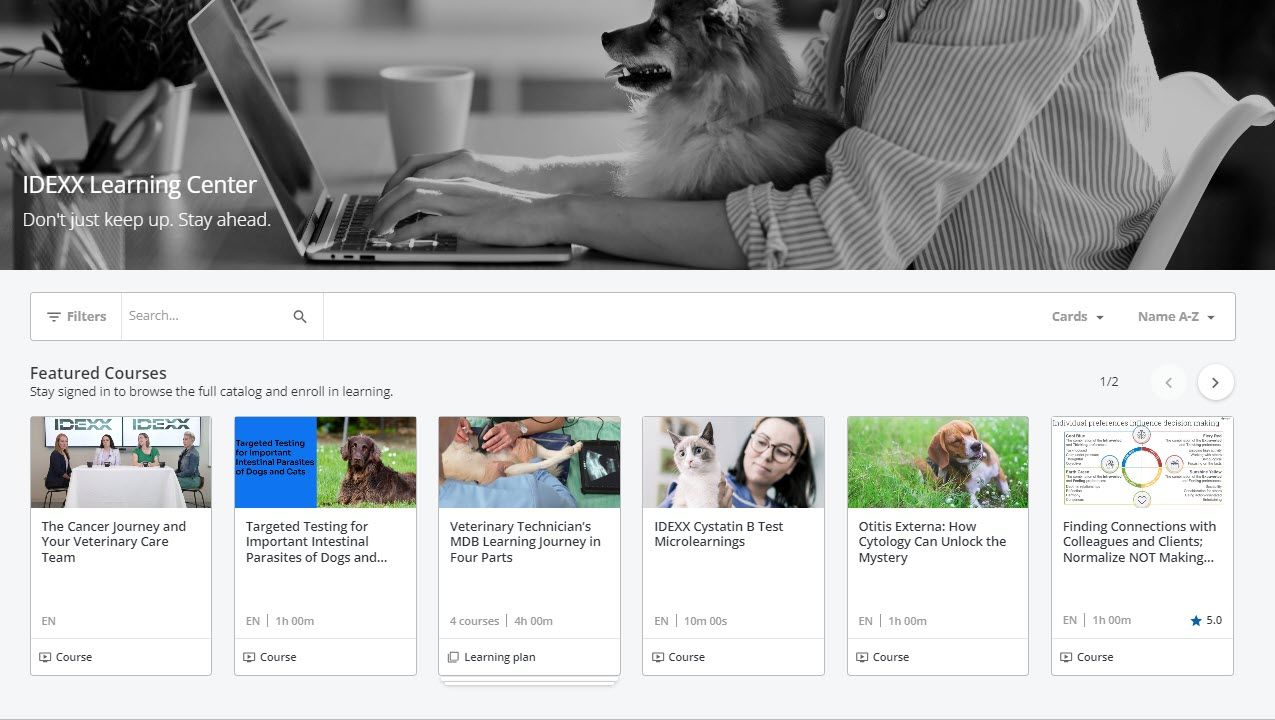Image resolution: width=1275 pixels, height=720 pixels.
Task: Click Course icon on Cancer Journey card
Action: pyautogui.click(x=45, y=657)
